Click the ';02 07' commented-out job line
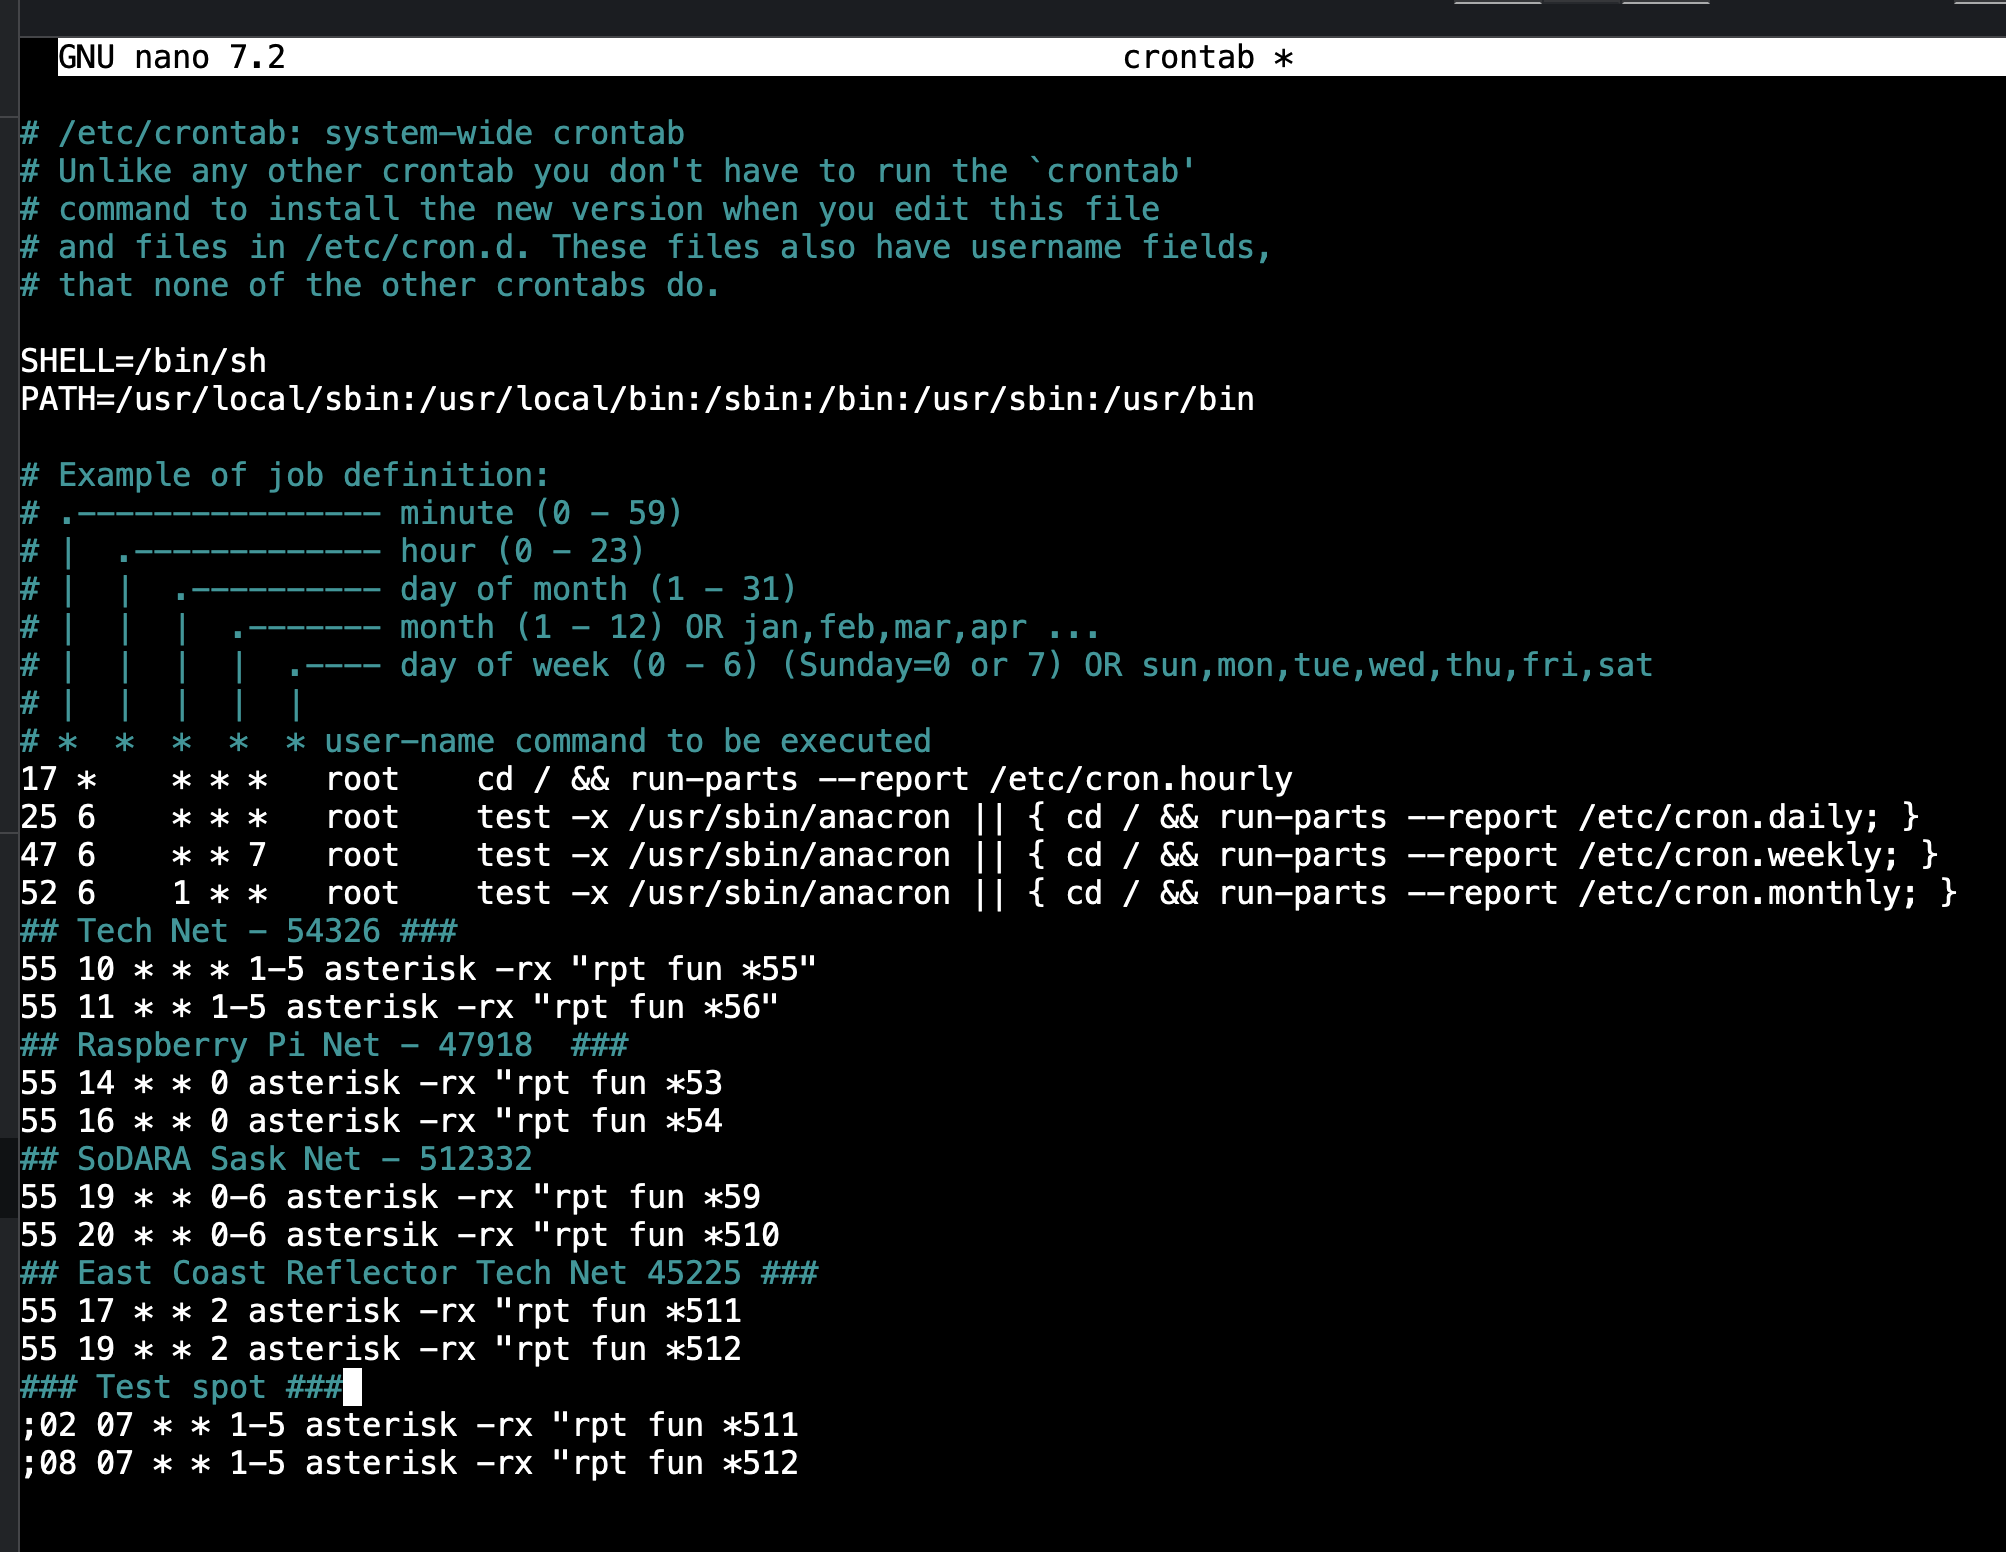2006x1552 pixels. click(410, 1425)
